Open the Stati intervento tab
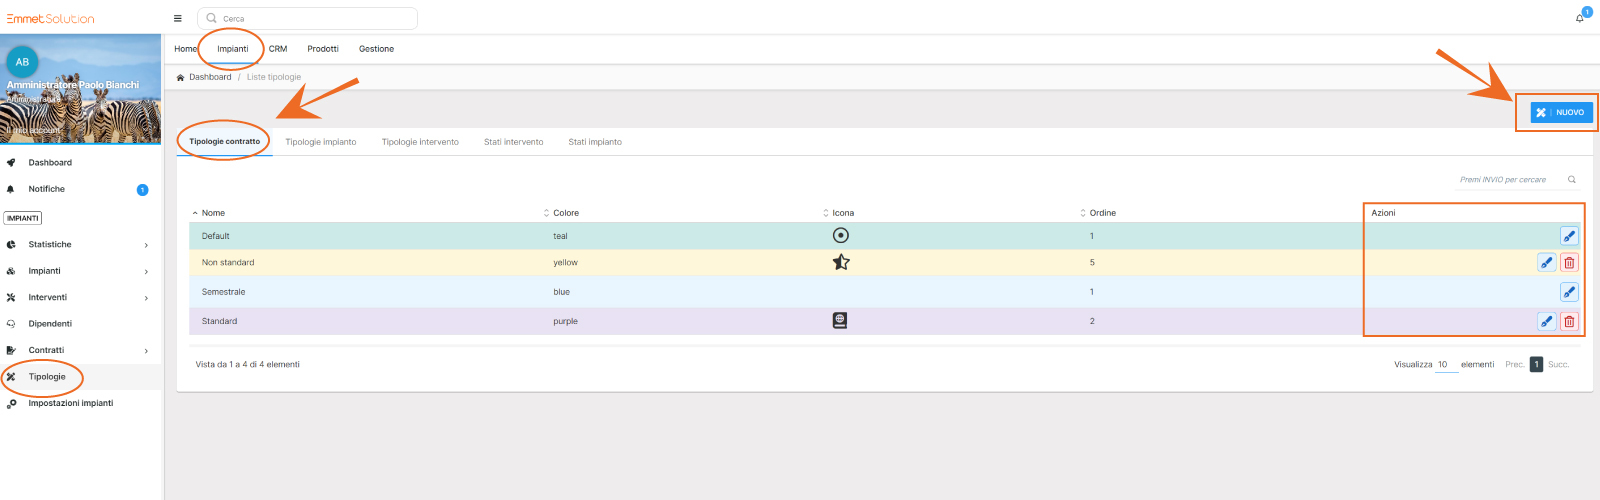 513,142
